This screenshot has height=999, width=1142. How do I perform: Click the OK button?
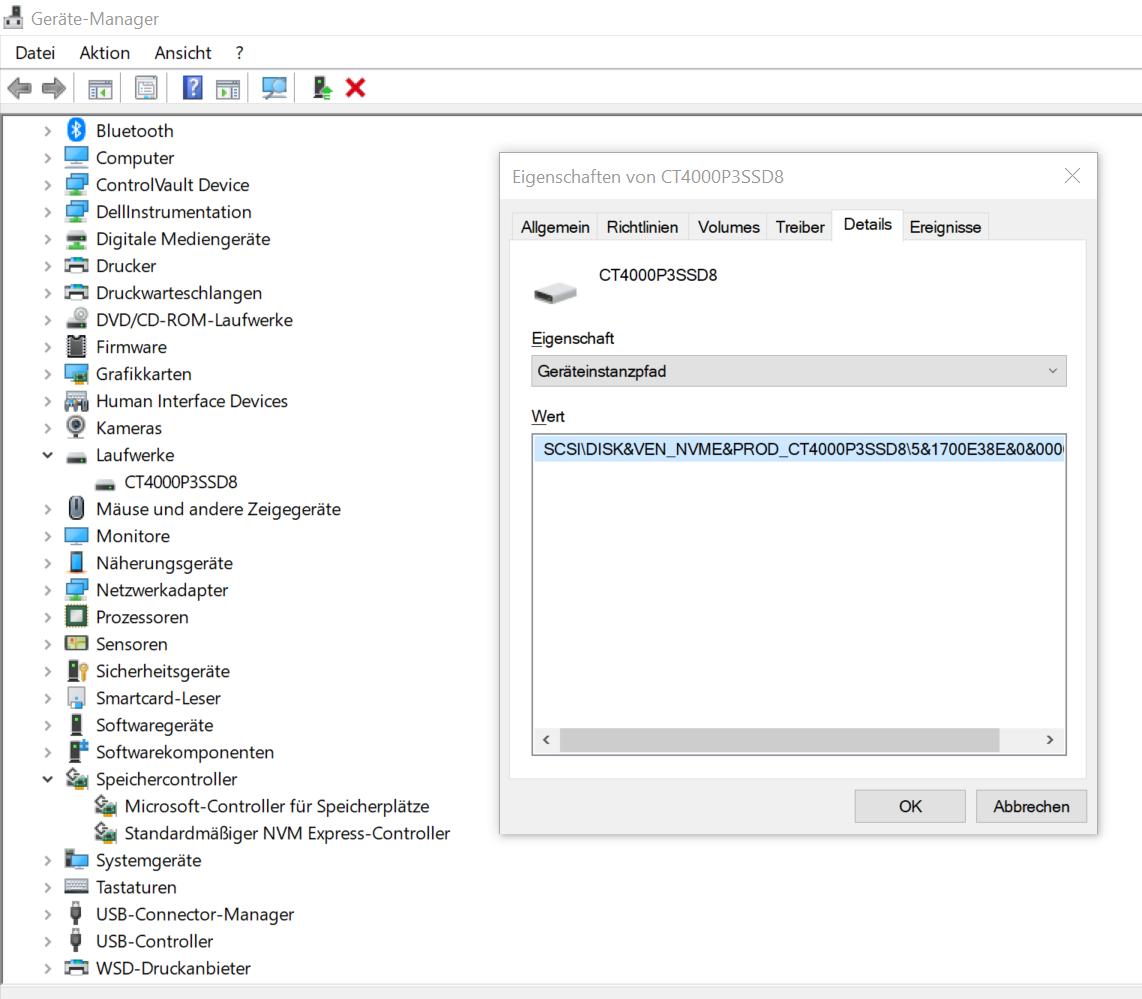(x=910, y=806)
